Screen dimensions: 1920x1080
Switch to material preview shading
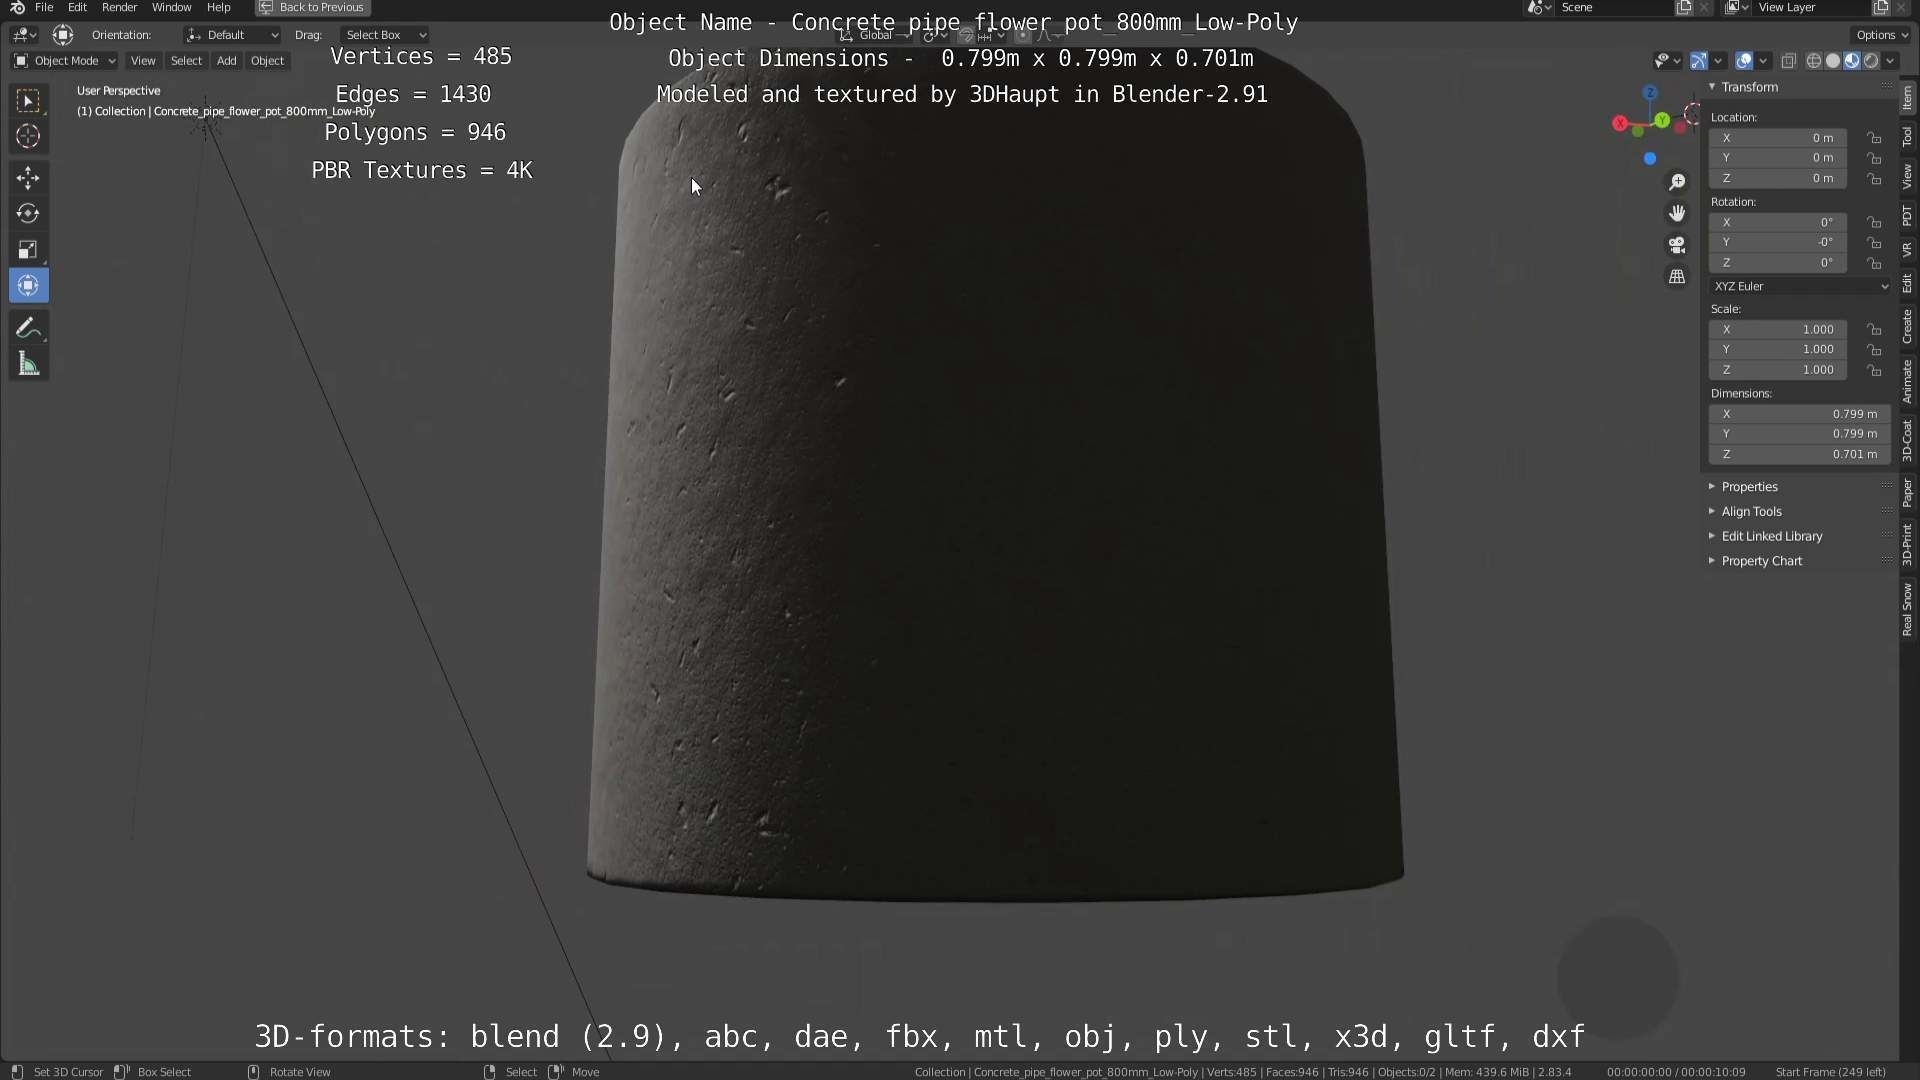[x=1852, y=61]
